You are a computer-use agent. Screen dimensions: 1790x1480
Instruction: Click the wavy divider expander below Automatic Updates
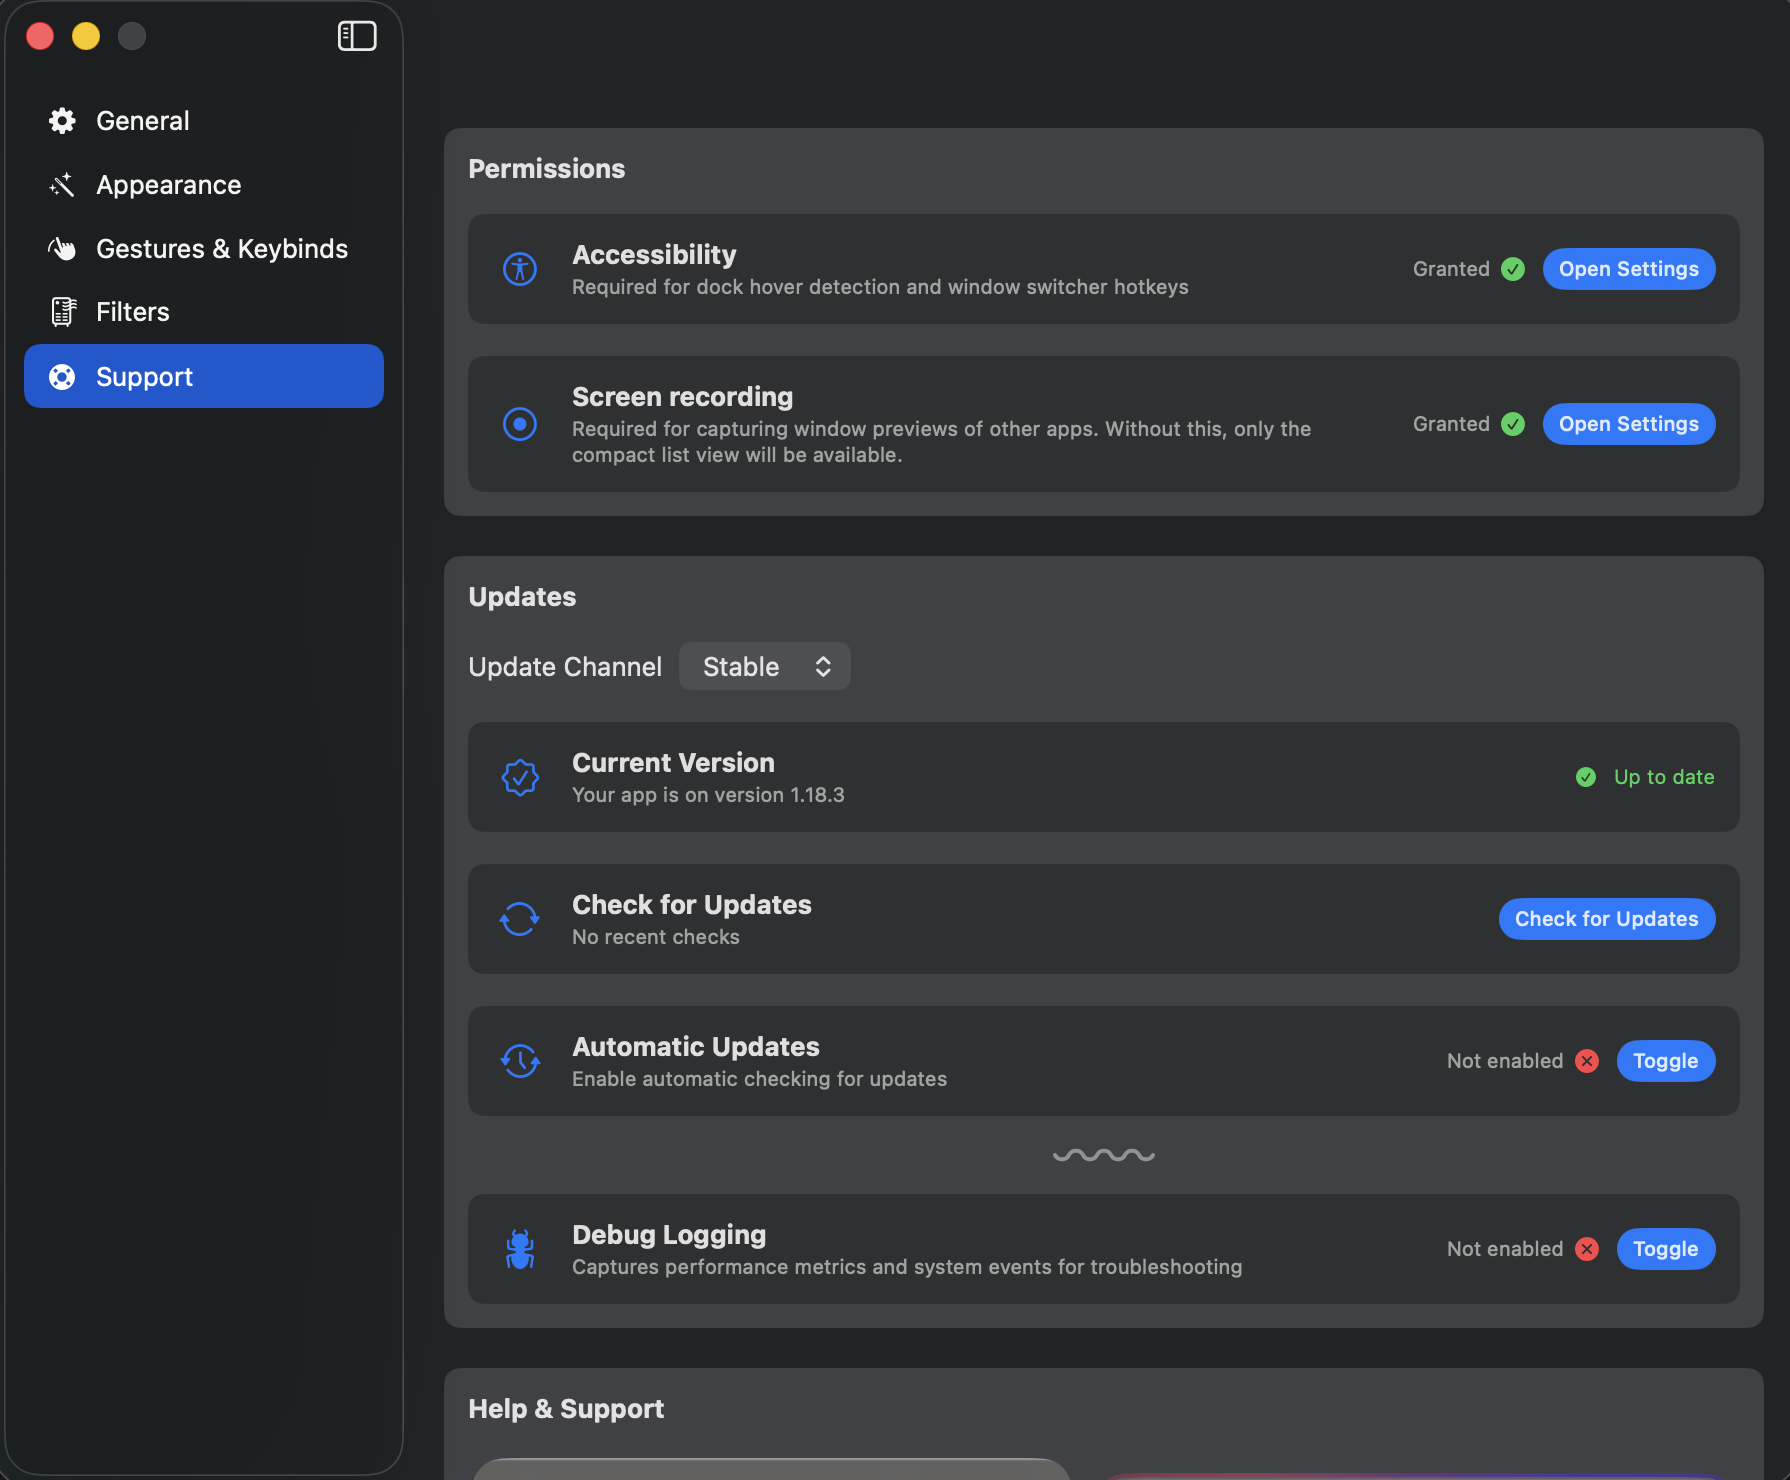[1104, 1155]
